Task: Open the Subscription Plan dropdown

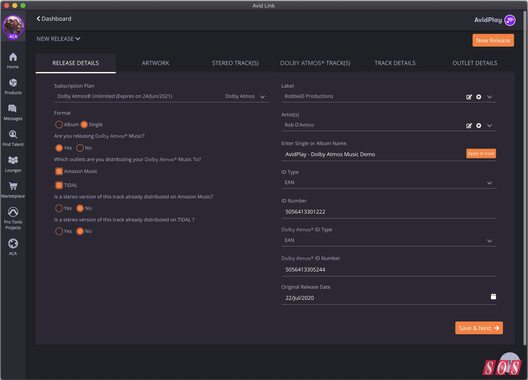Action: point(161,96)
